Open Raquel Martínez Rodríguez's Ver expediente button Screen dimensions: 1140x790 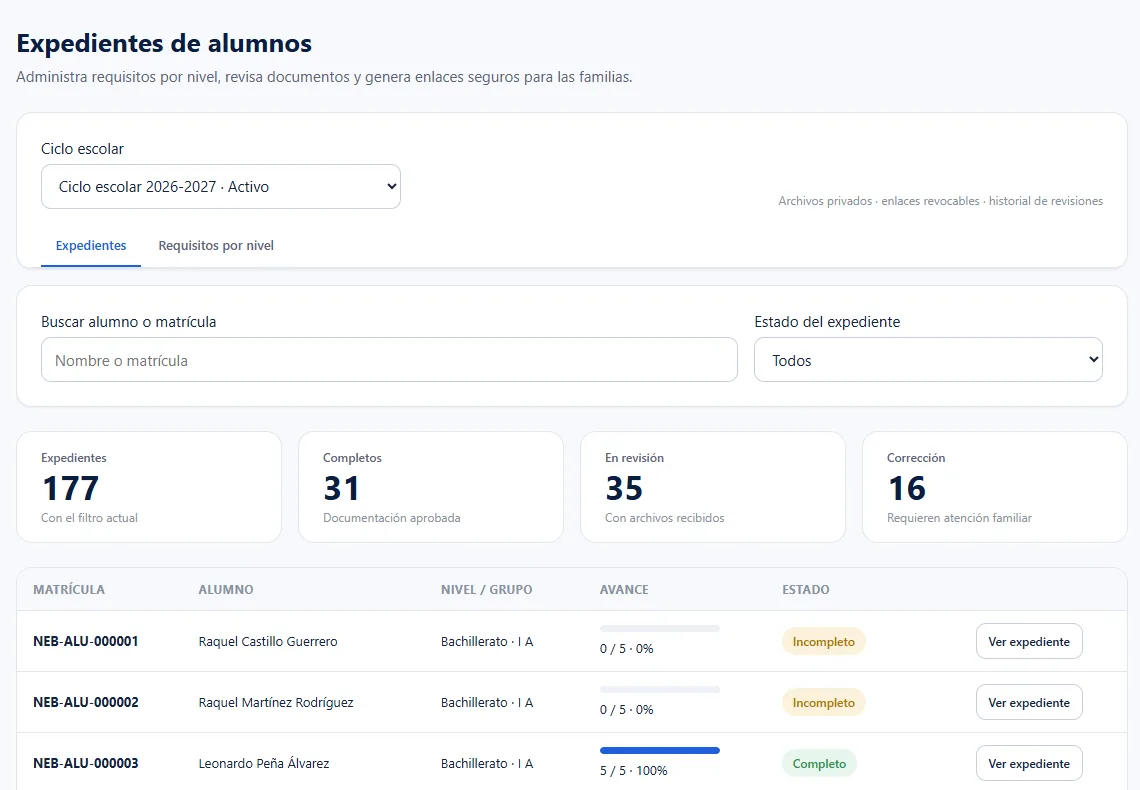point(1029,703)
